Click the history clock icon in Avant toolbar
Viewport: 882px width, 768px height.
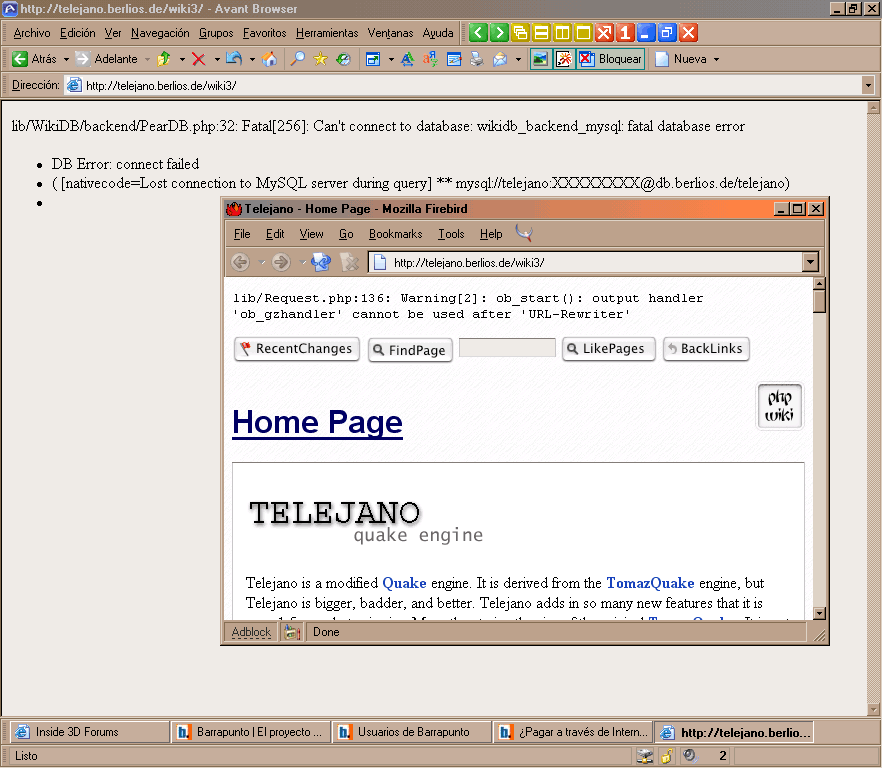coord(344,59)
